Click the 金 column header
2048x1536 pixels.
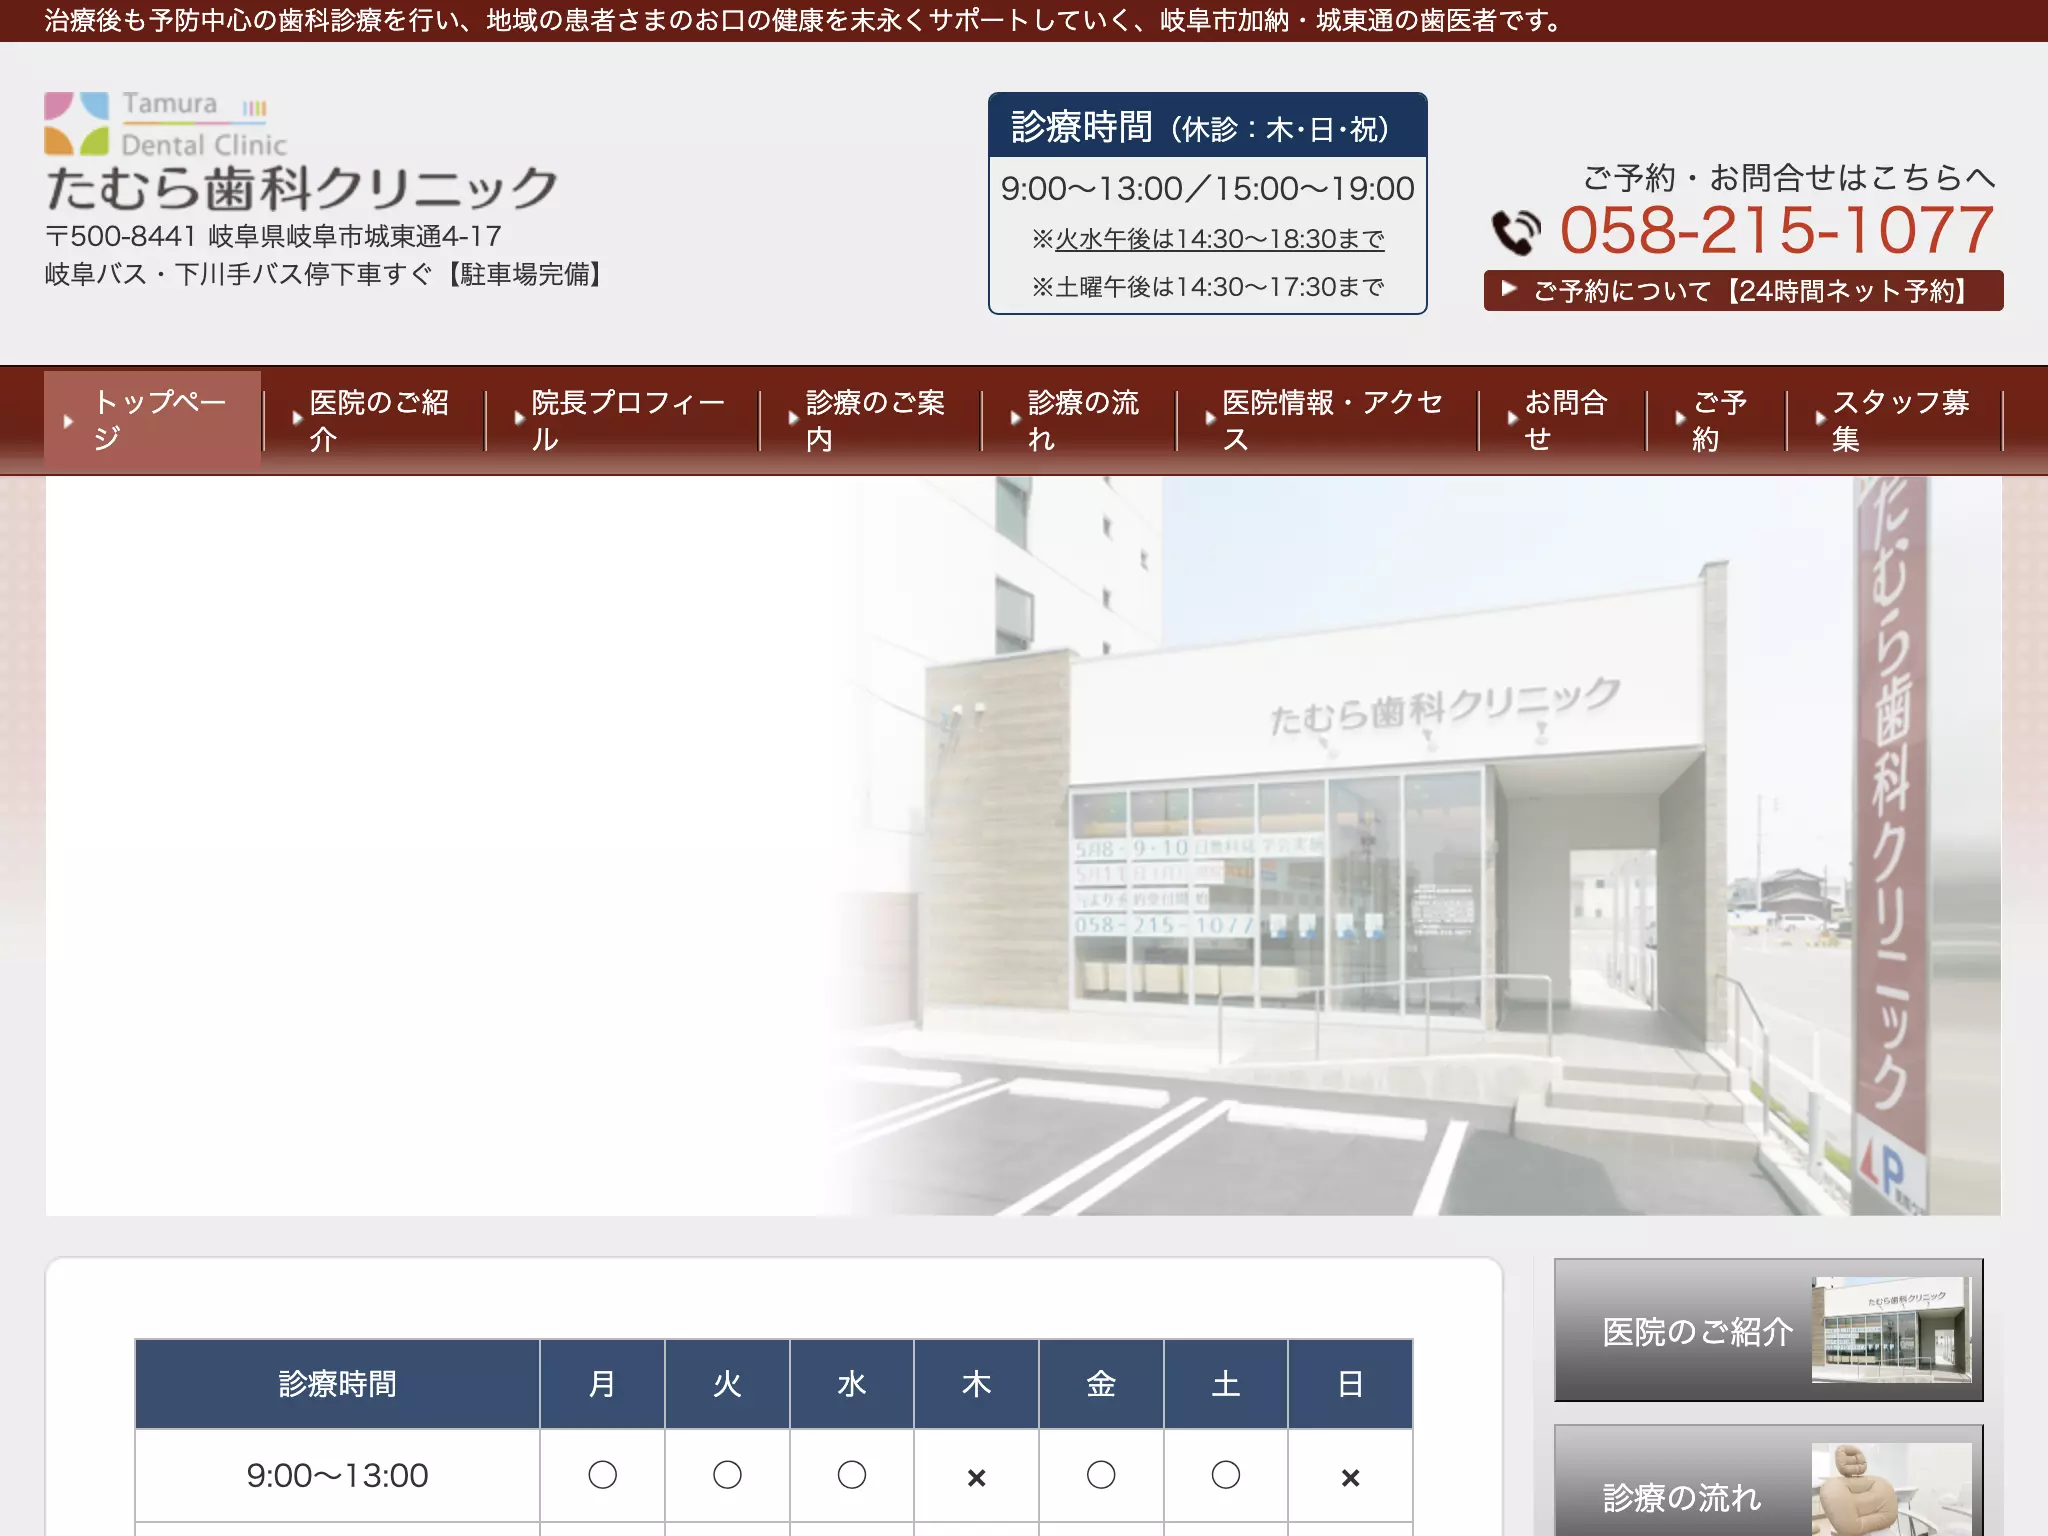1101,1384
